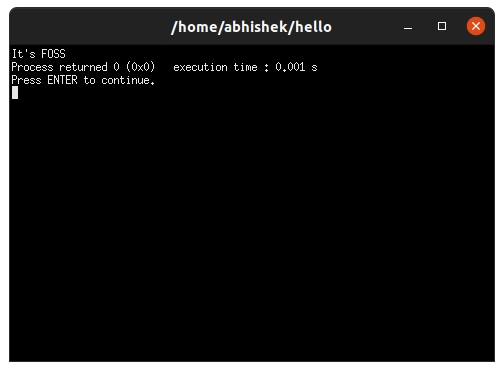Close the terminal with the orange X button
This screenshot has width=504, height=371.
tap(476, 26)
